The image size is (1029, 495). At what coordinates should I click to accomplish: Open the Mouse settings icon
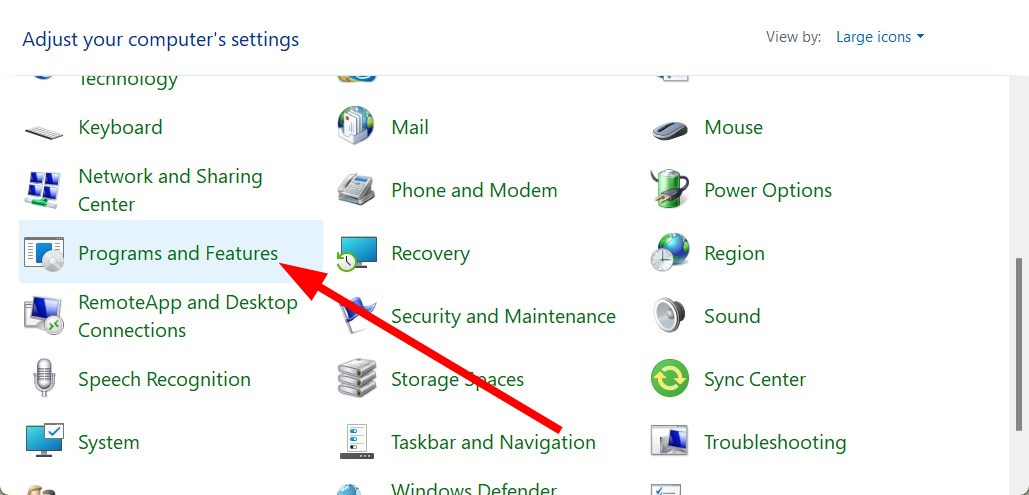[x=670, y=129]
